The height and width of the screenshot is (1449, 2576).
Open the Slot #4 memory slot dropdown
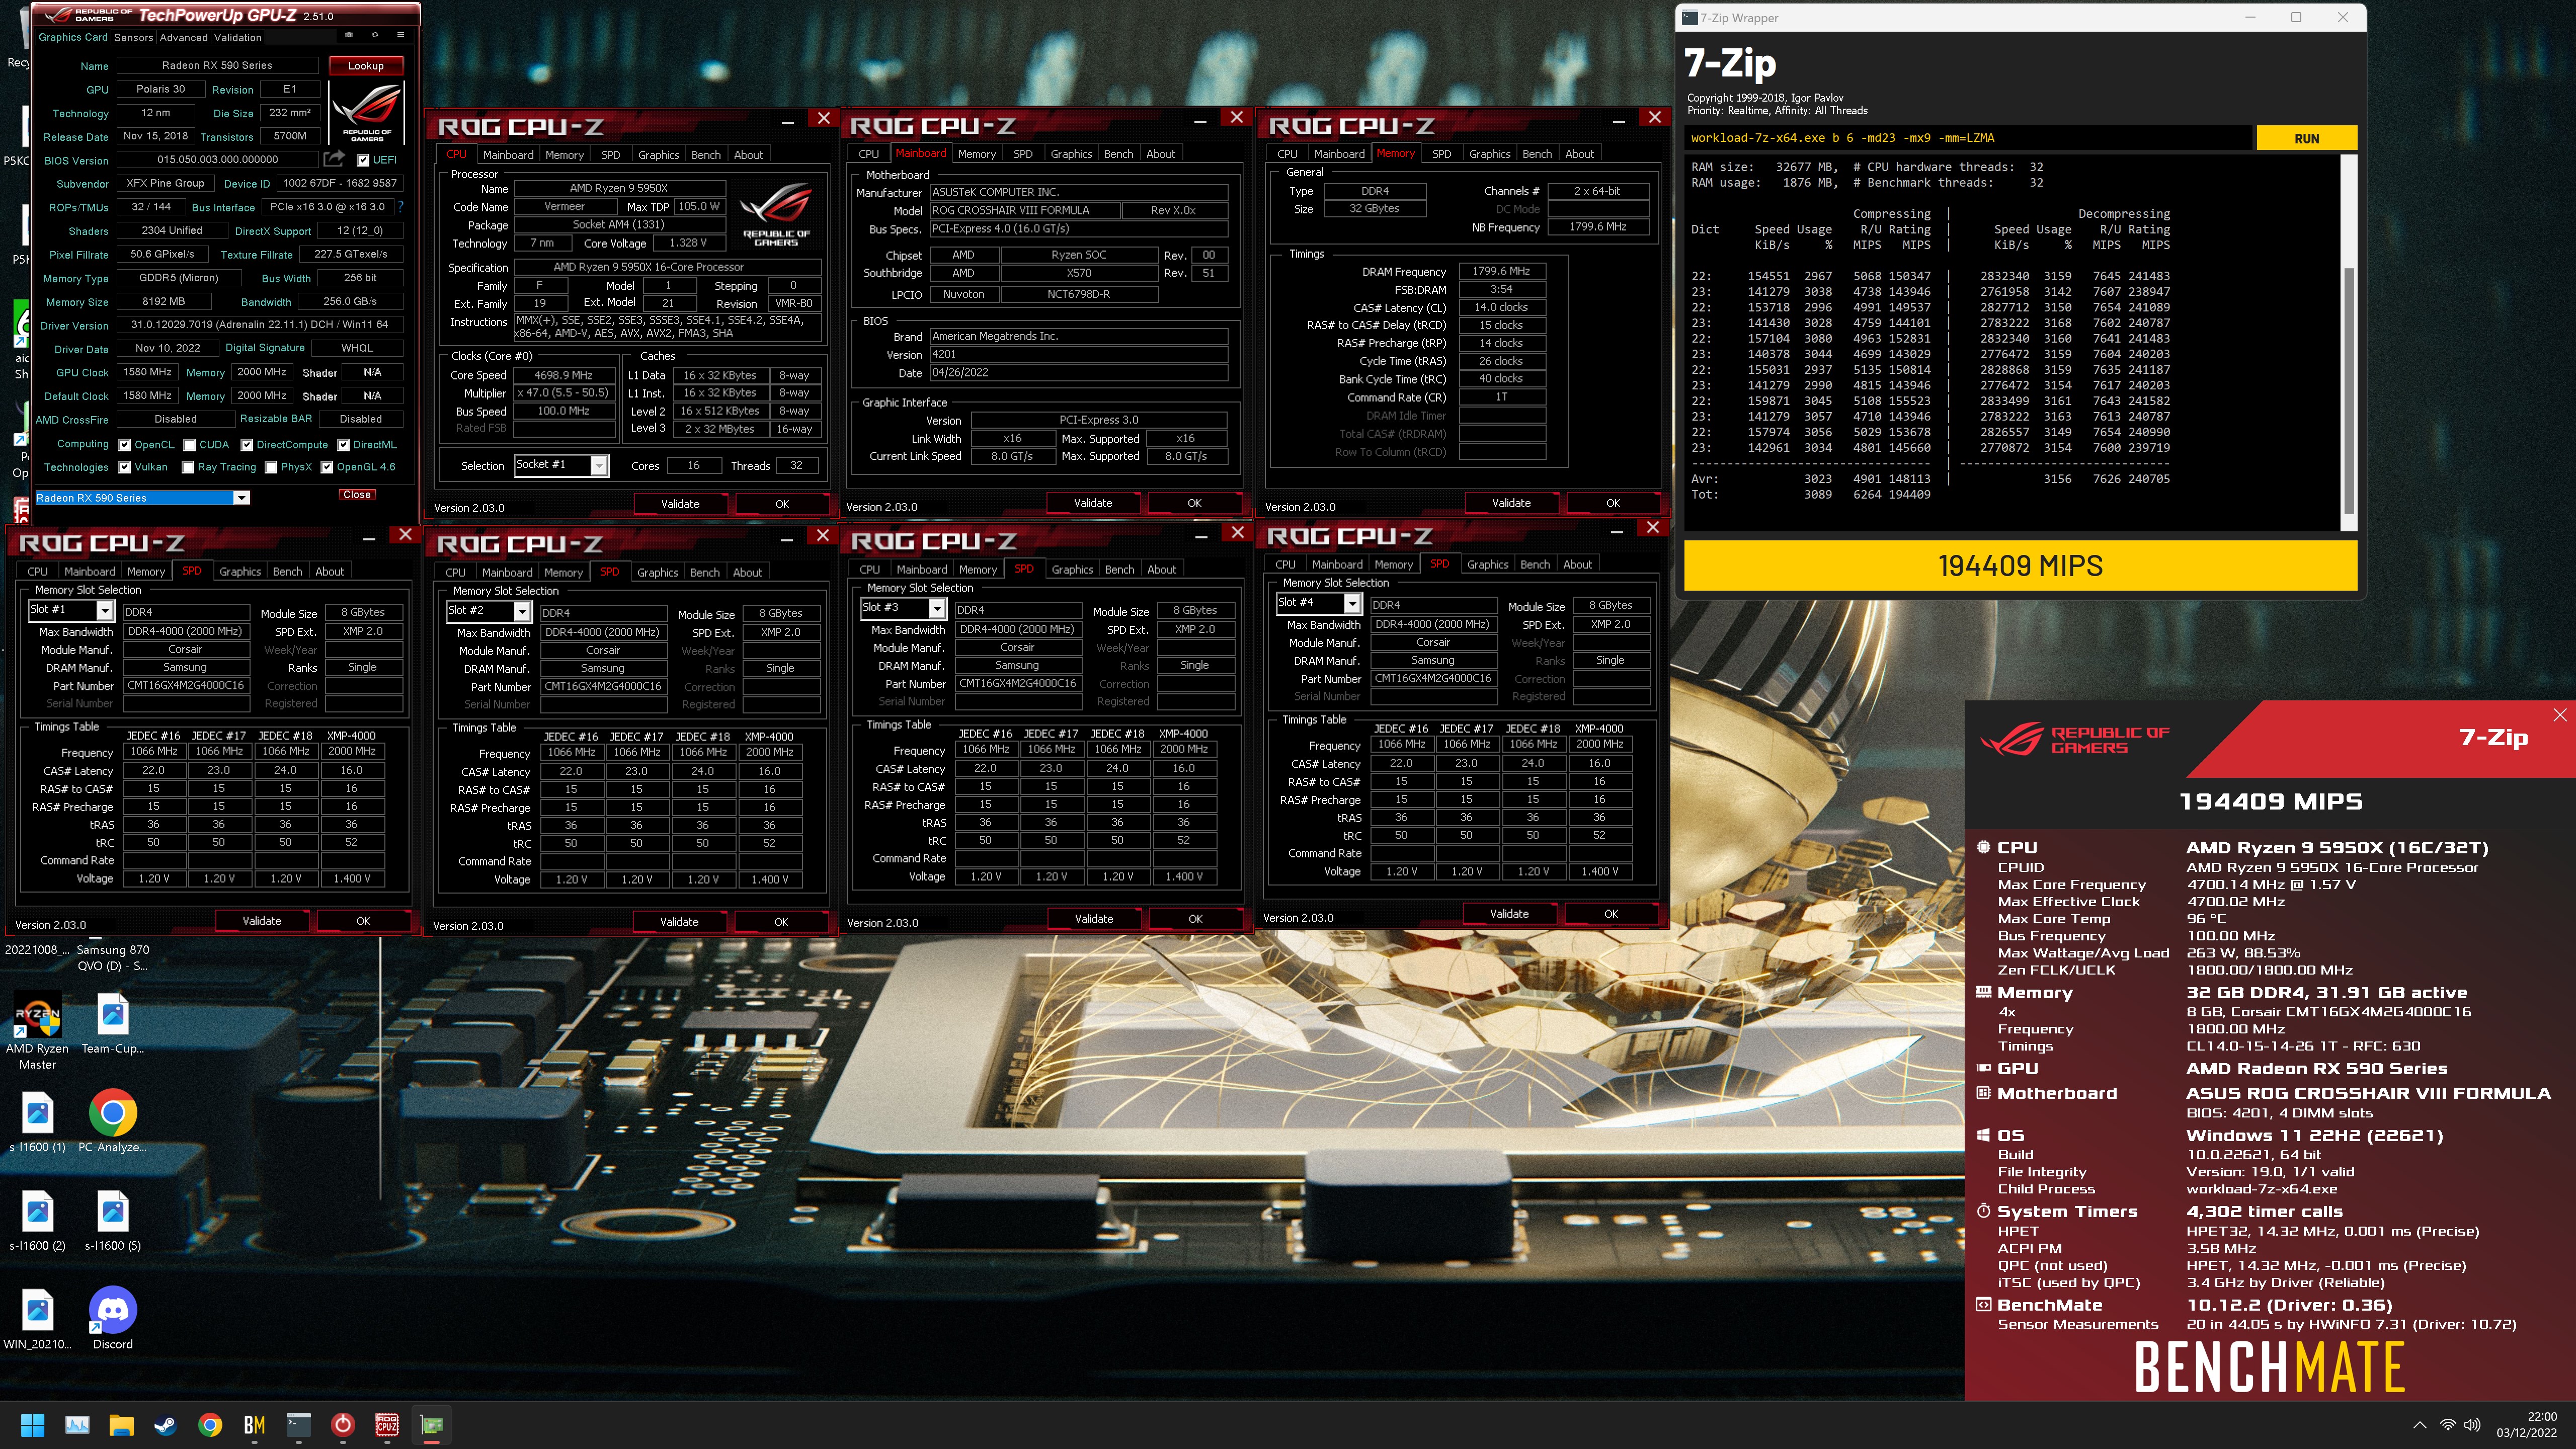pyautogui.click(x=1319, y=603)
